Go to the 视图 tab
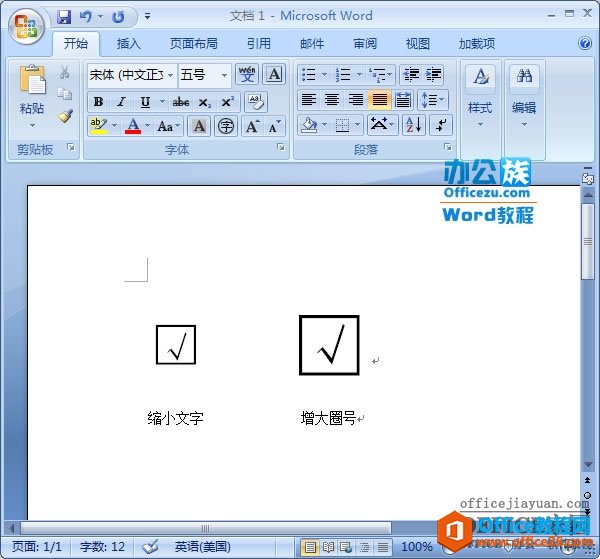The image size is (600, 559). tap(418, 44)
